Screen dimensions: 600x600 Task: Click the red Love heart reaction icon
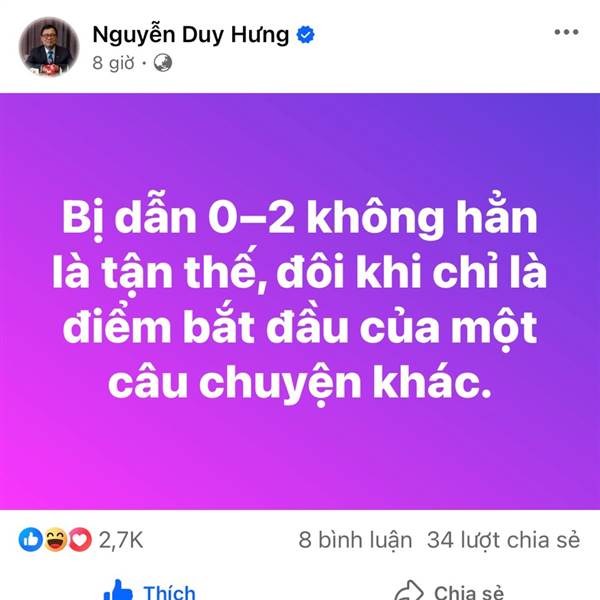pyautogui.click(x=80, y=540)
